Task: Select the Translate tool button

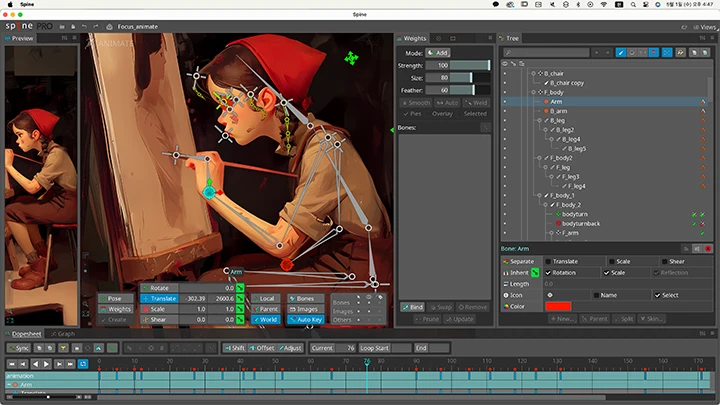Action: click(159, 298)
